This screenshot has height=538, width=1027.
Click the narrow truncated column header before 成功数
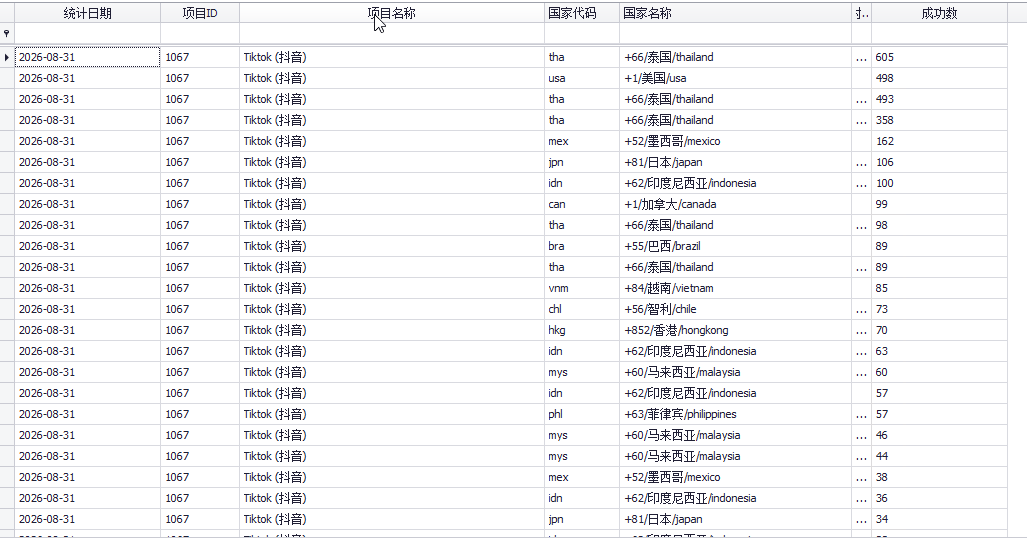[x=861, y=12]
